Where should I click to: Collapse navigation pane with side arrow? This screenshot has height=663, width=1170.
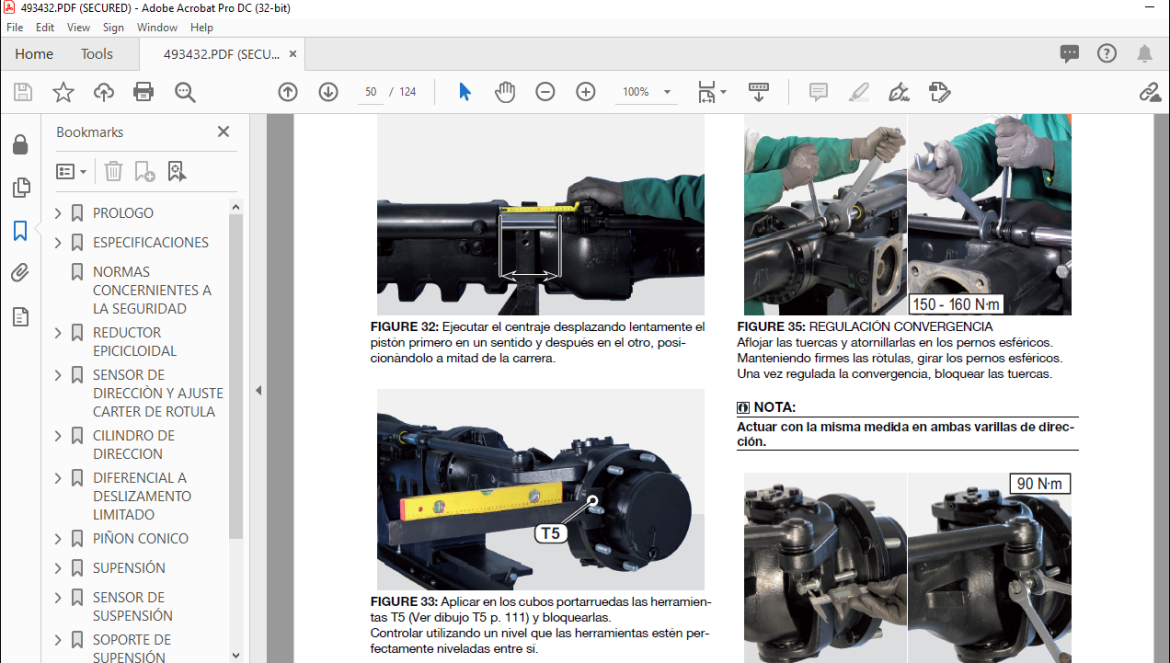[258, 390]
